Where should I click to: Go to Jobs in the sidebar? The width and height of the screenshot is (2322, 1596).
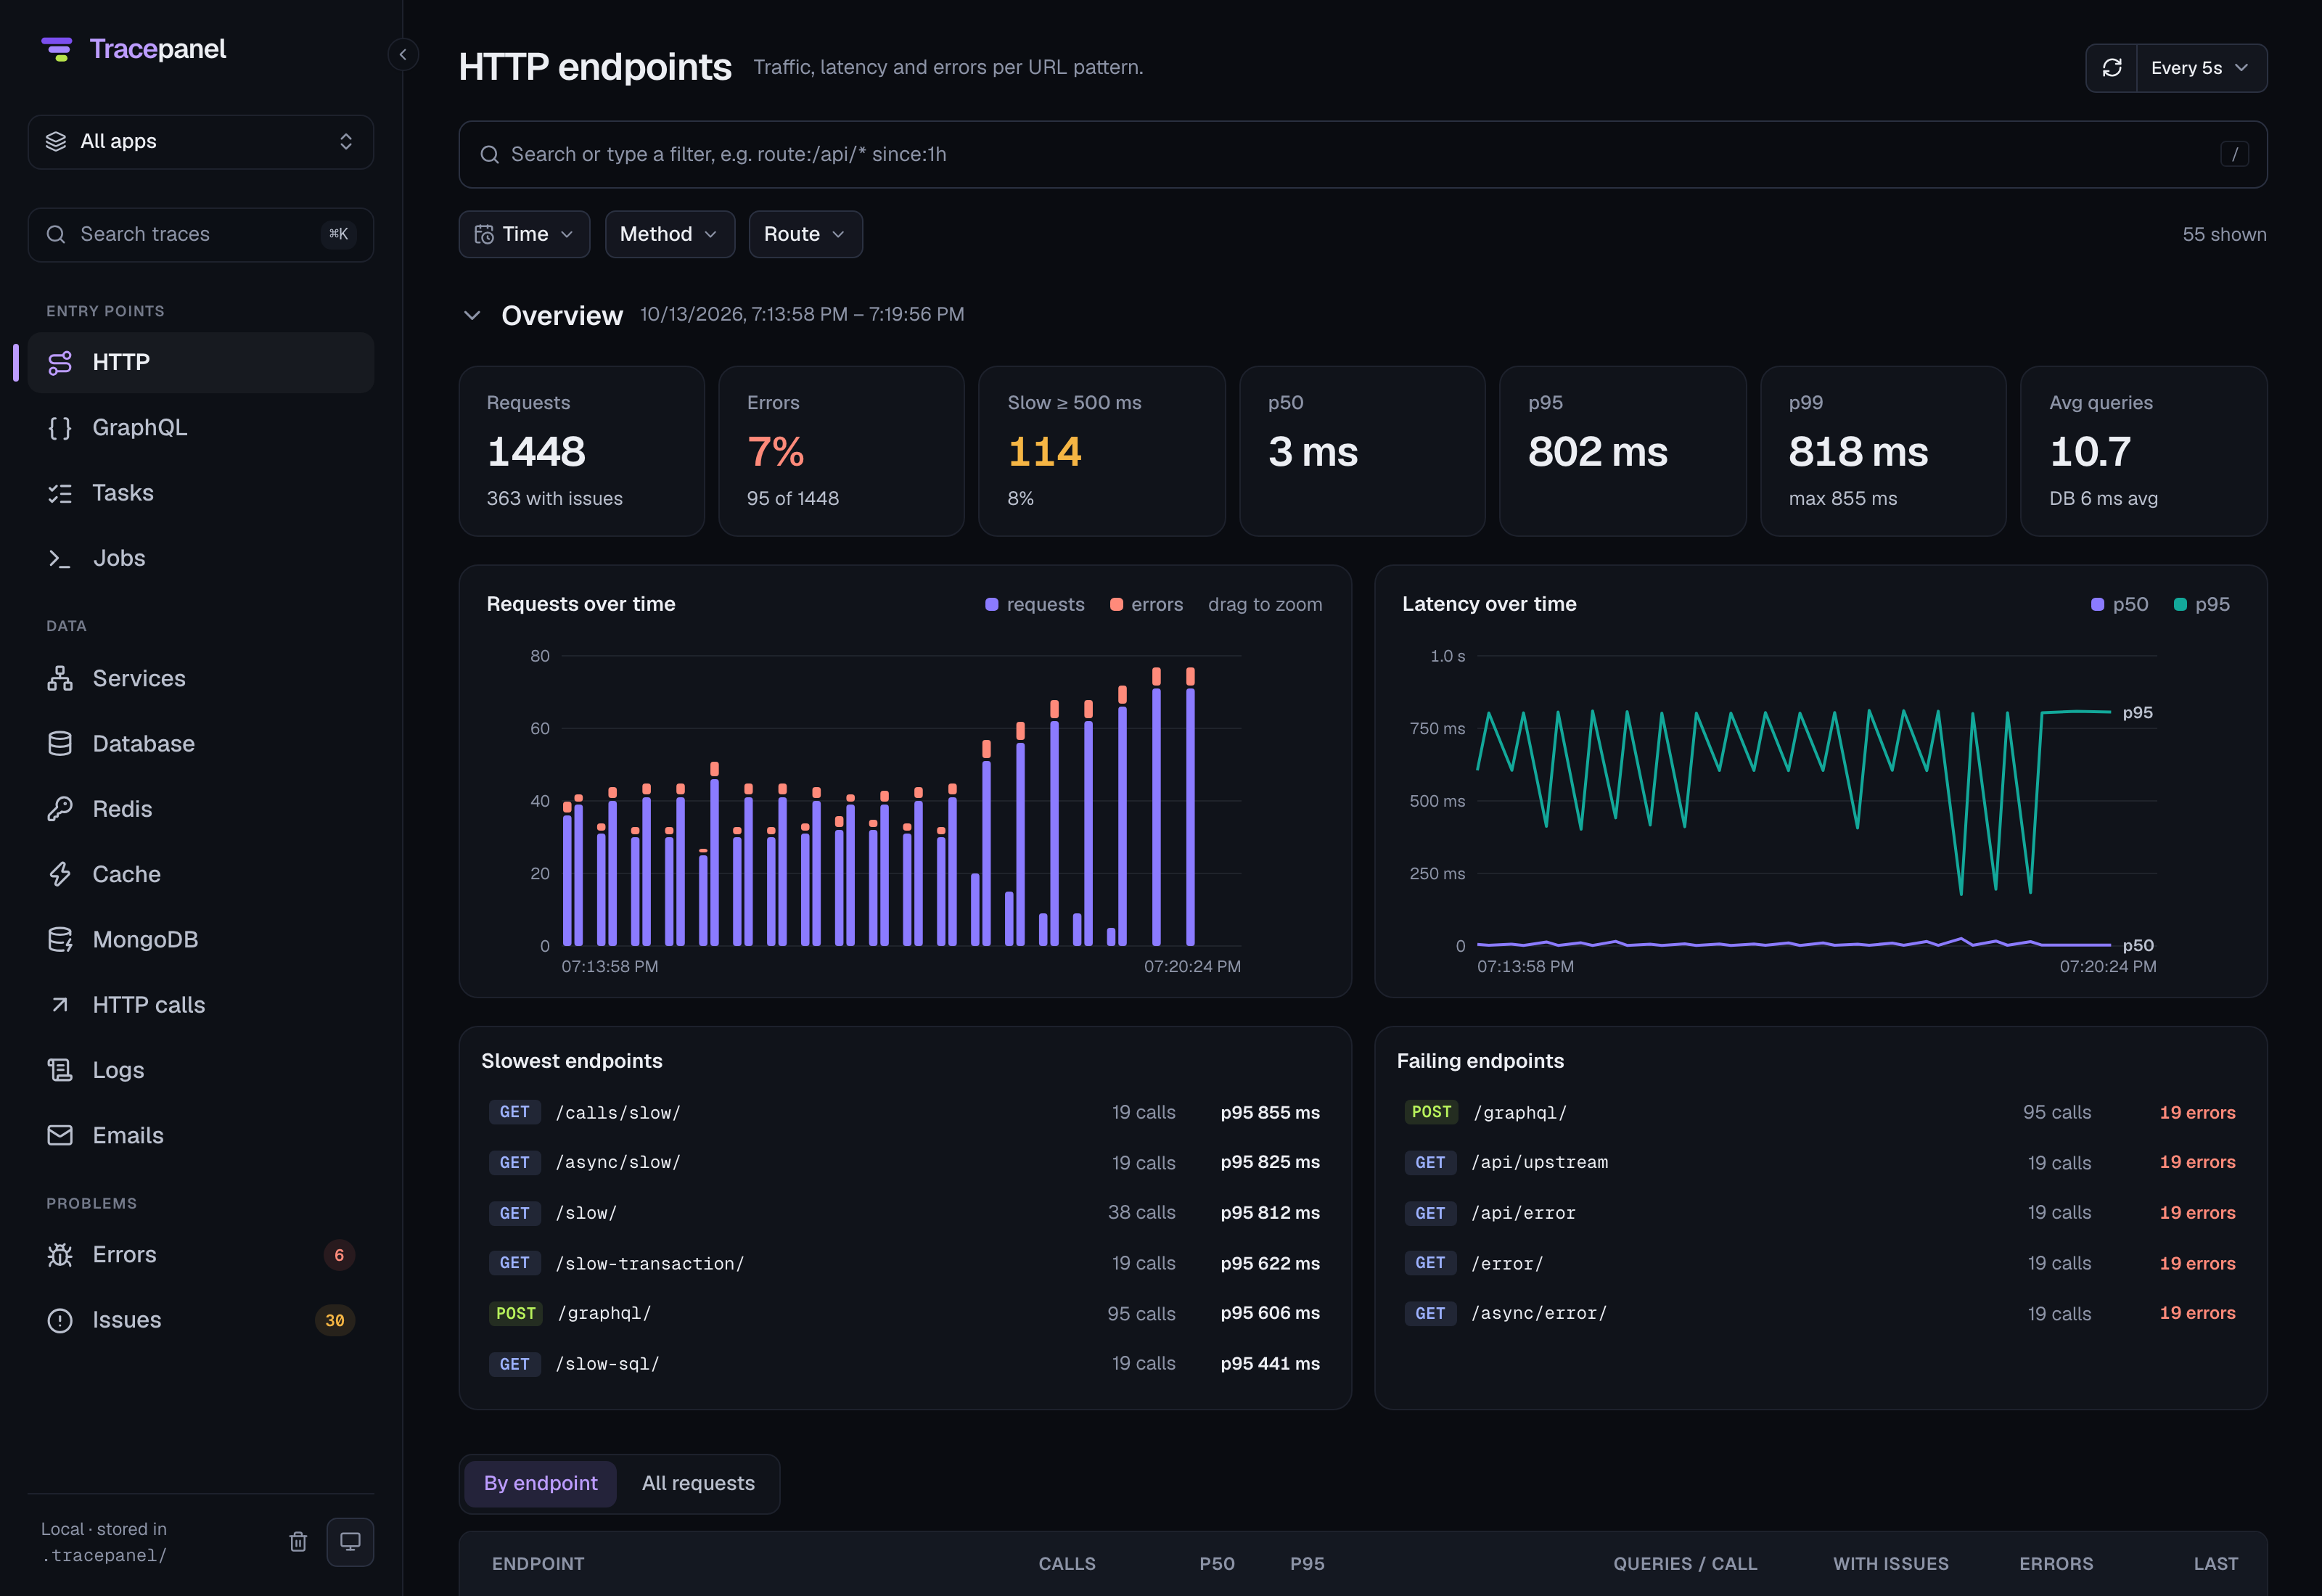point(201,558)
